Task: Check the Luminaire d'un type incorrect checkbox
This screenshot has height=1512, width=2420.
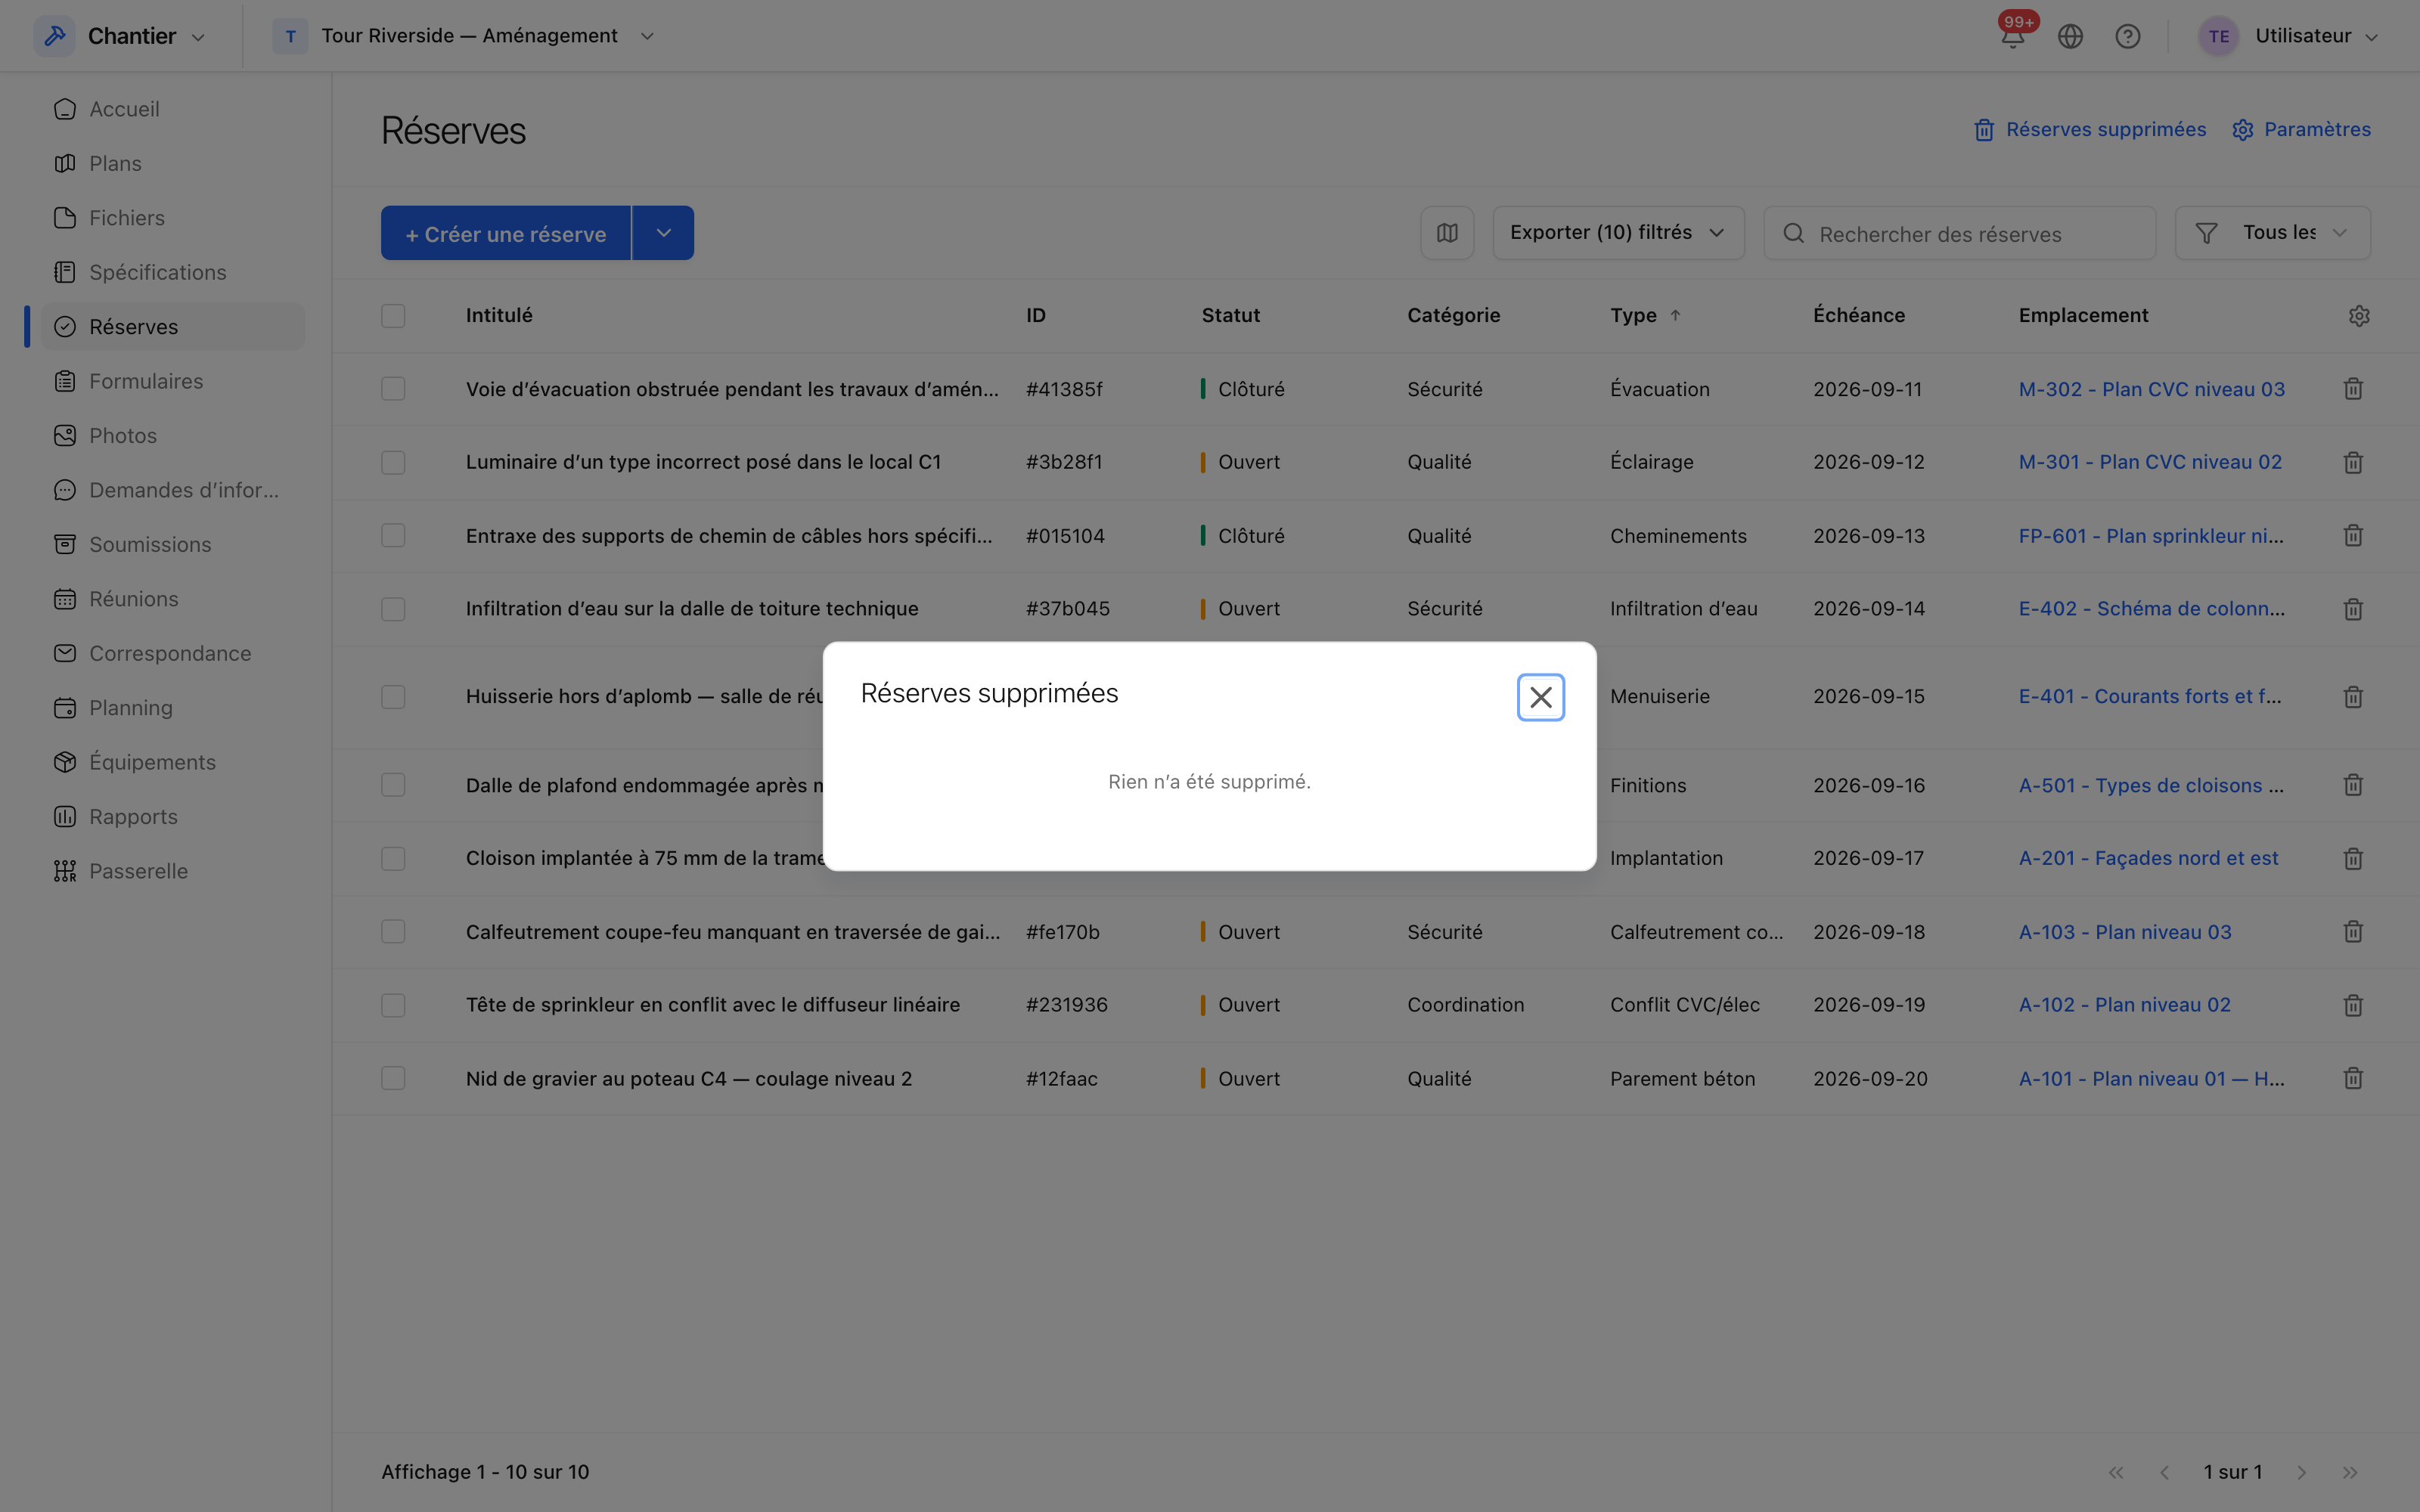Action: 393,462
